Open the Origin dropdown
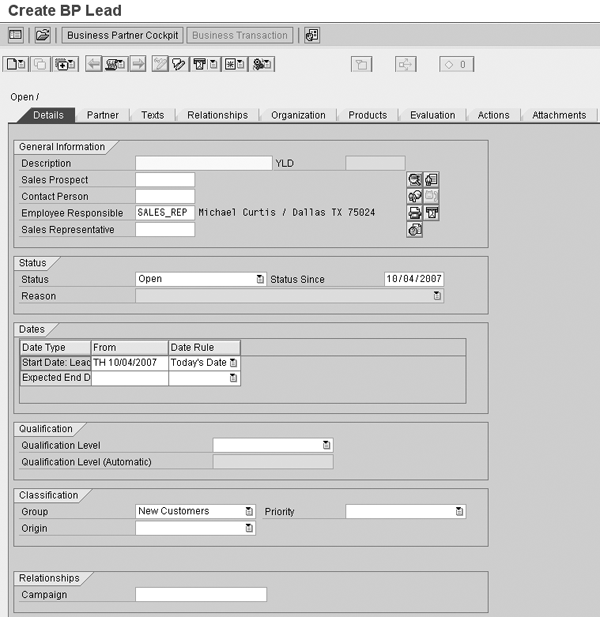 click(x=249, y=528)
